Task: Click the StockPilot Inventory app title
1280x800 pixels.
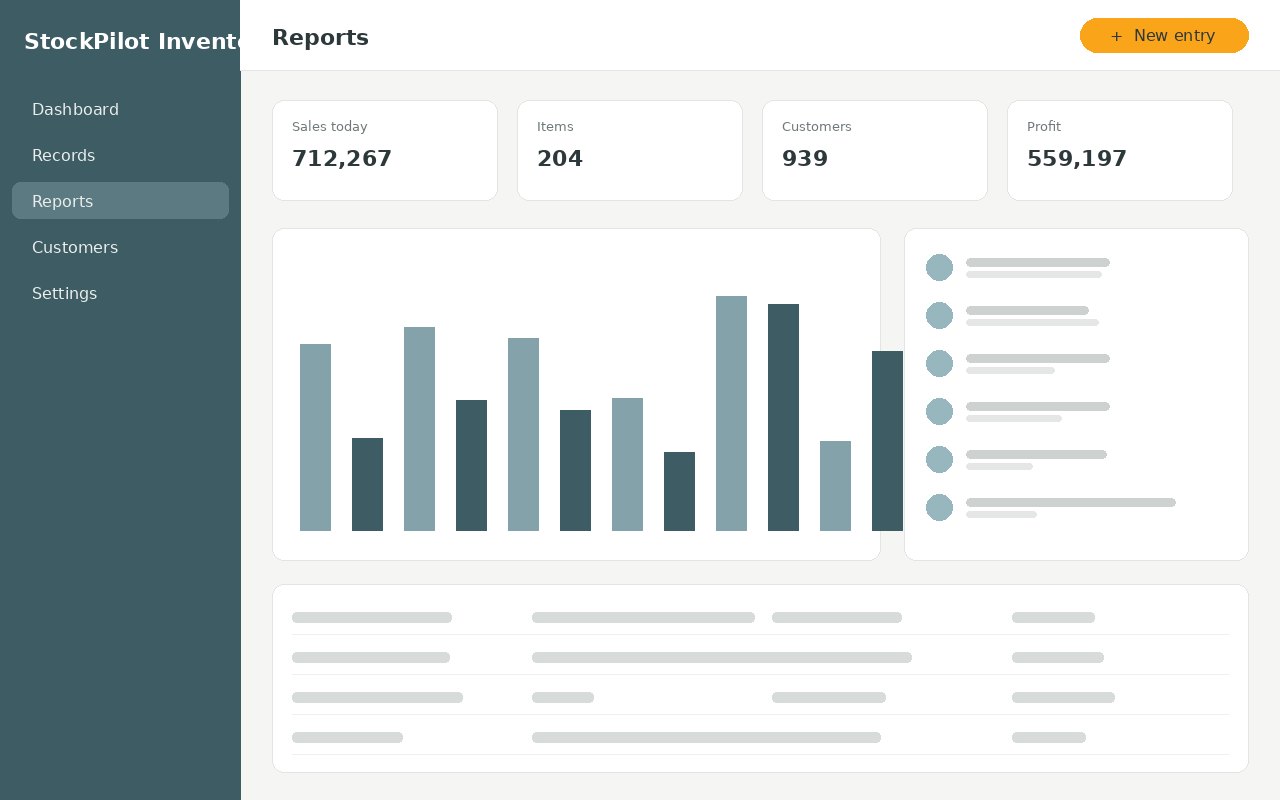Action: click(132, 42)
